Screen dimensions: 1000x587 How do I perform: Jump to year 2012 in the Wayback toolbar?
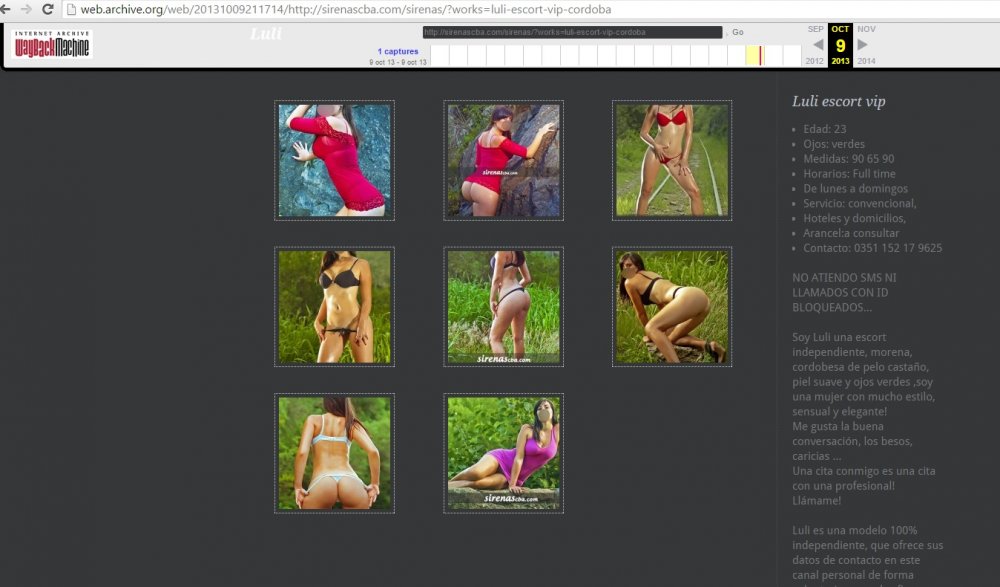click(816, 61)
